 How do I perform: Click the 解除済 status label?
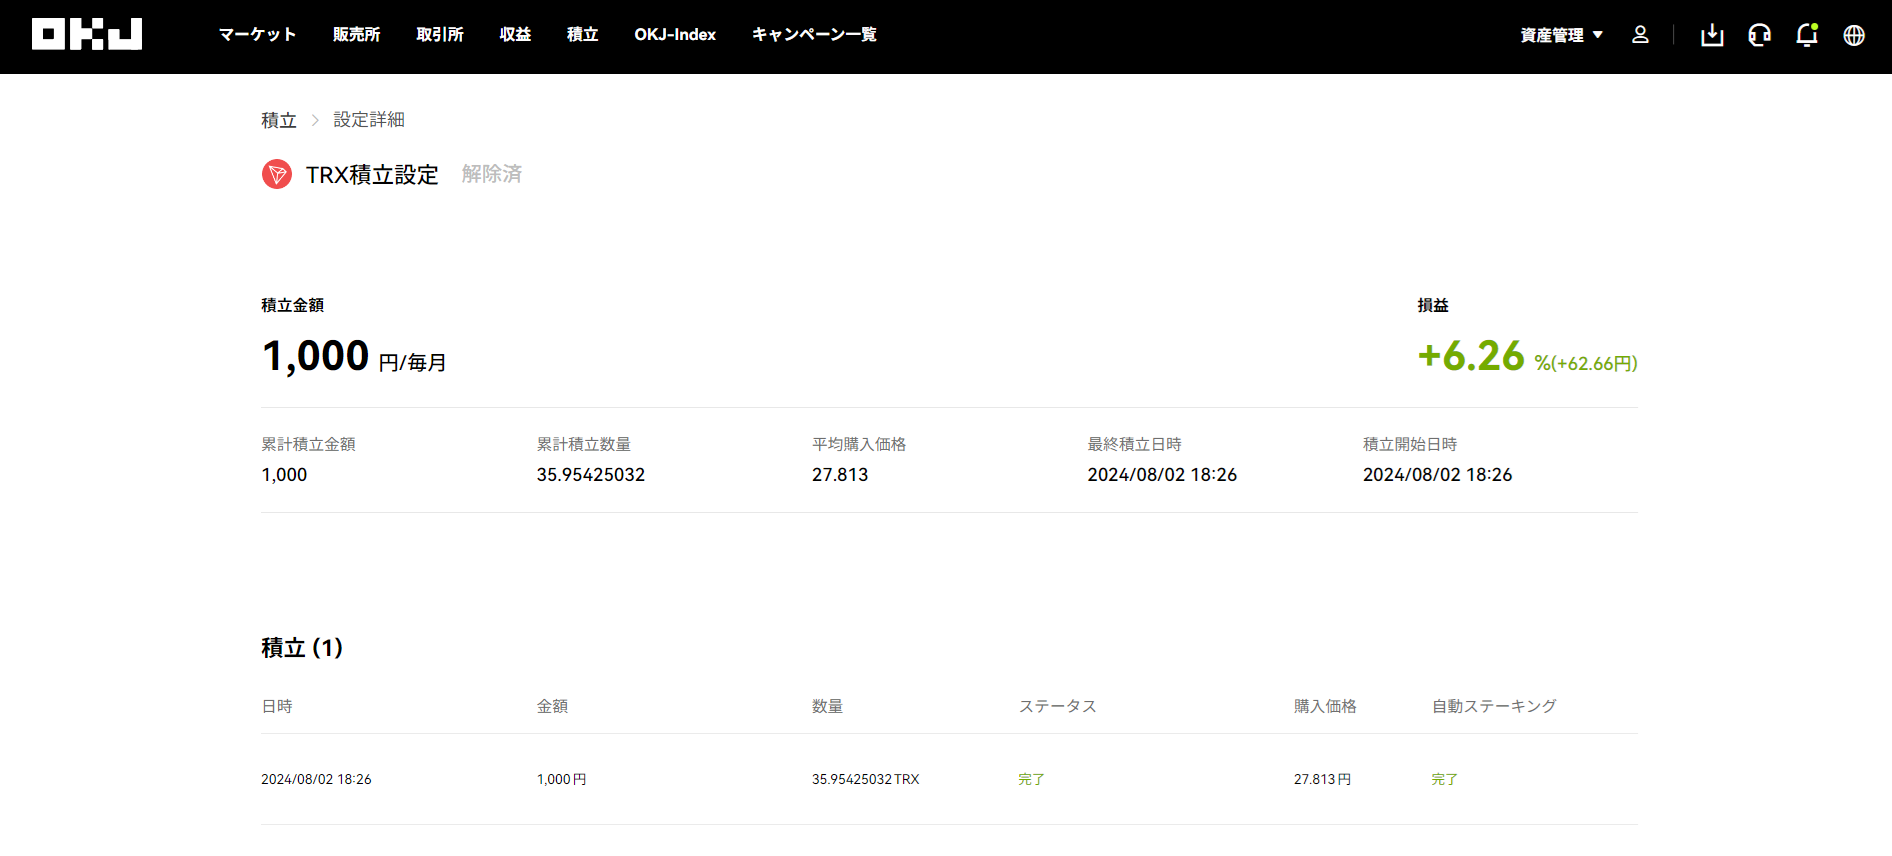tap(492, 174)
